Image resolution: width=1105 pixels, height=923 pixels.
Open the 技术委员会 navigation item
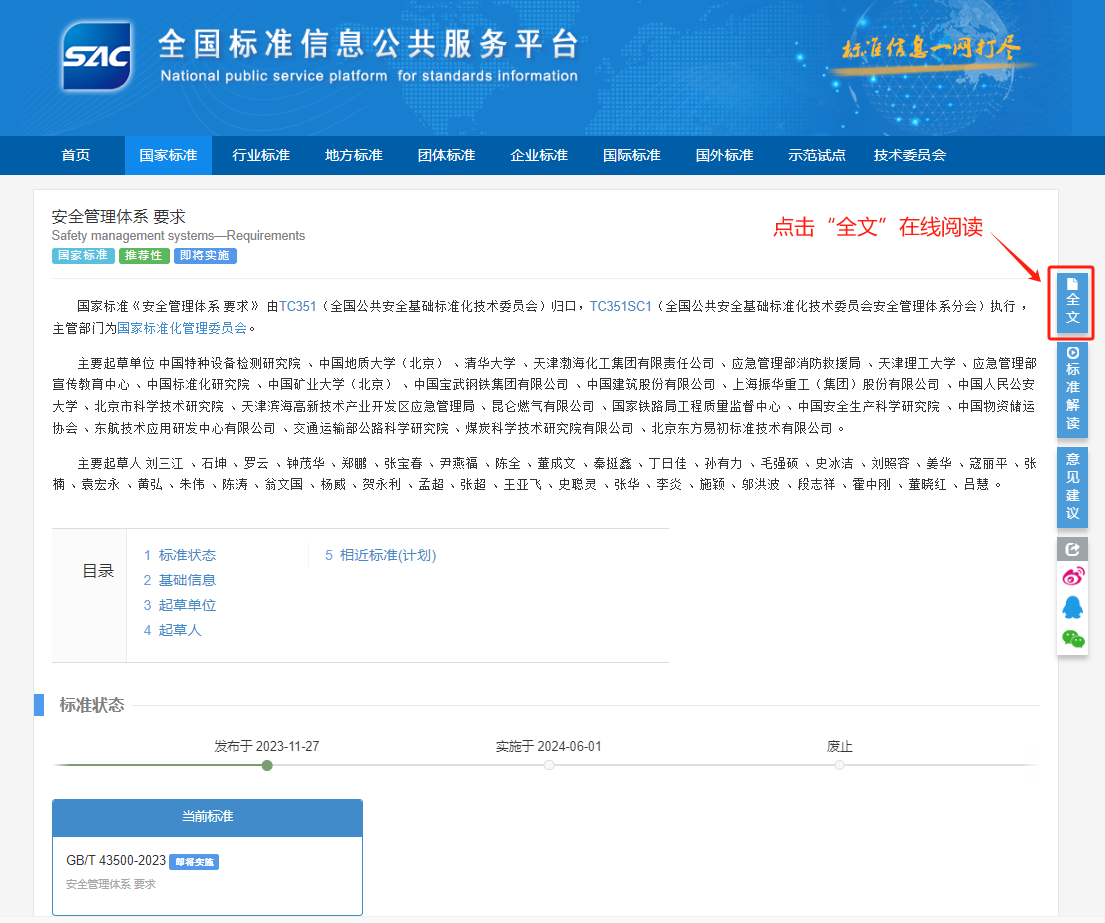pyautogui.click(x=909, y=155)
